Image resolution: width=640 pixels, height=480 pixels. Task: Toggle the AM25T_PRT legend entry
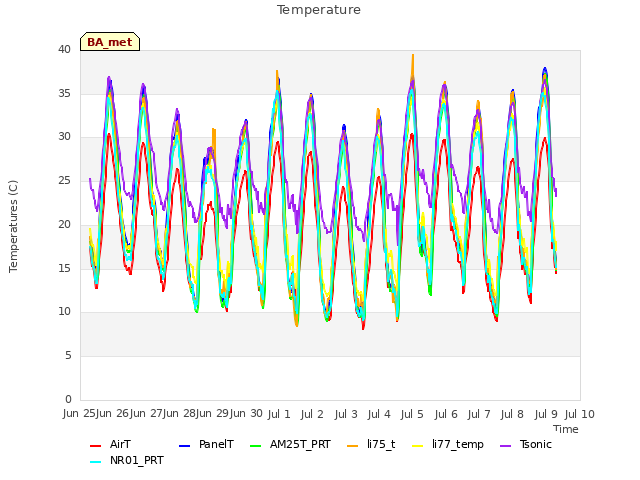click(290, 444)
